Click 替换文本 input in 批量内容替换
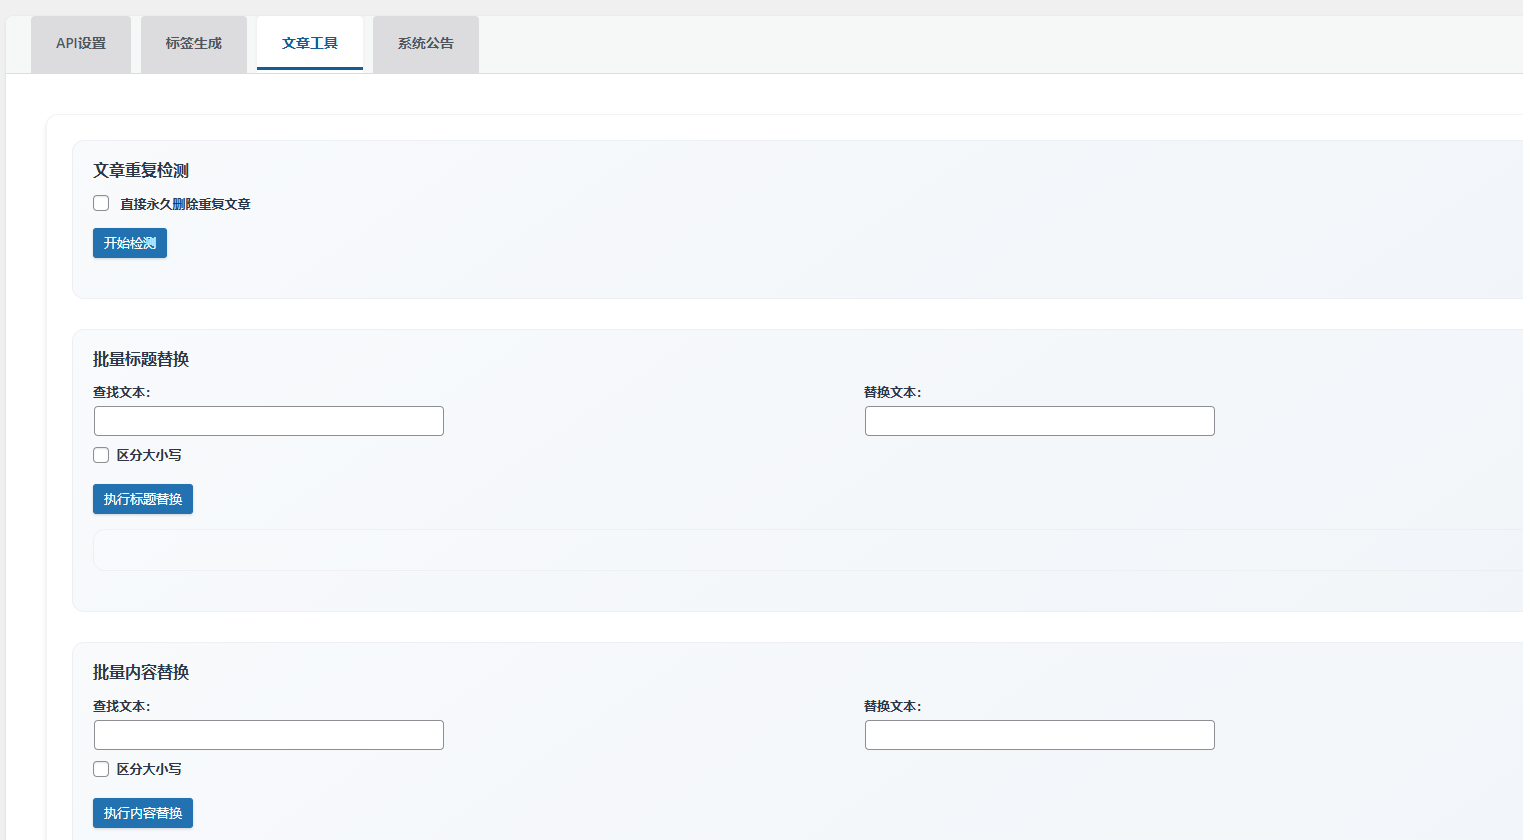 click(1039, 735)
